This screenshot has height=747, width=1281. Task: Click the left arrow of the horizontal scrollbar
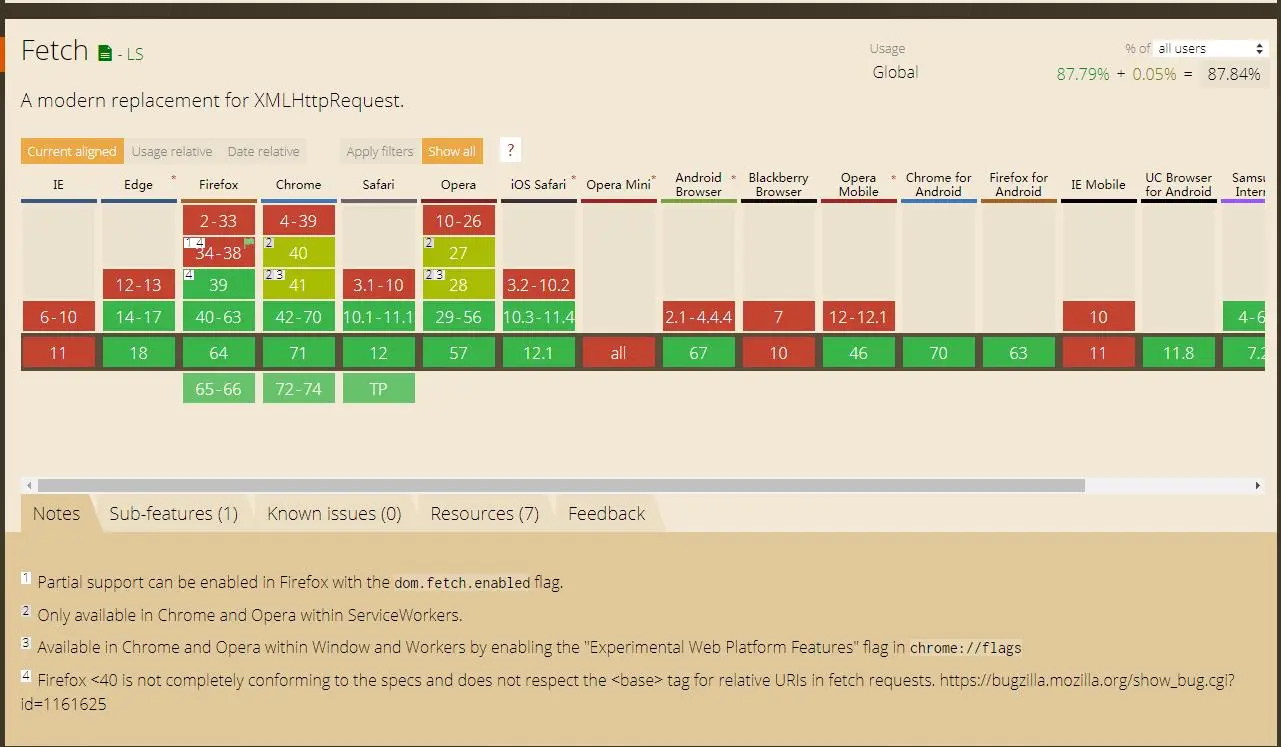(28, 486)
